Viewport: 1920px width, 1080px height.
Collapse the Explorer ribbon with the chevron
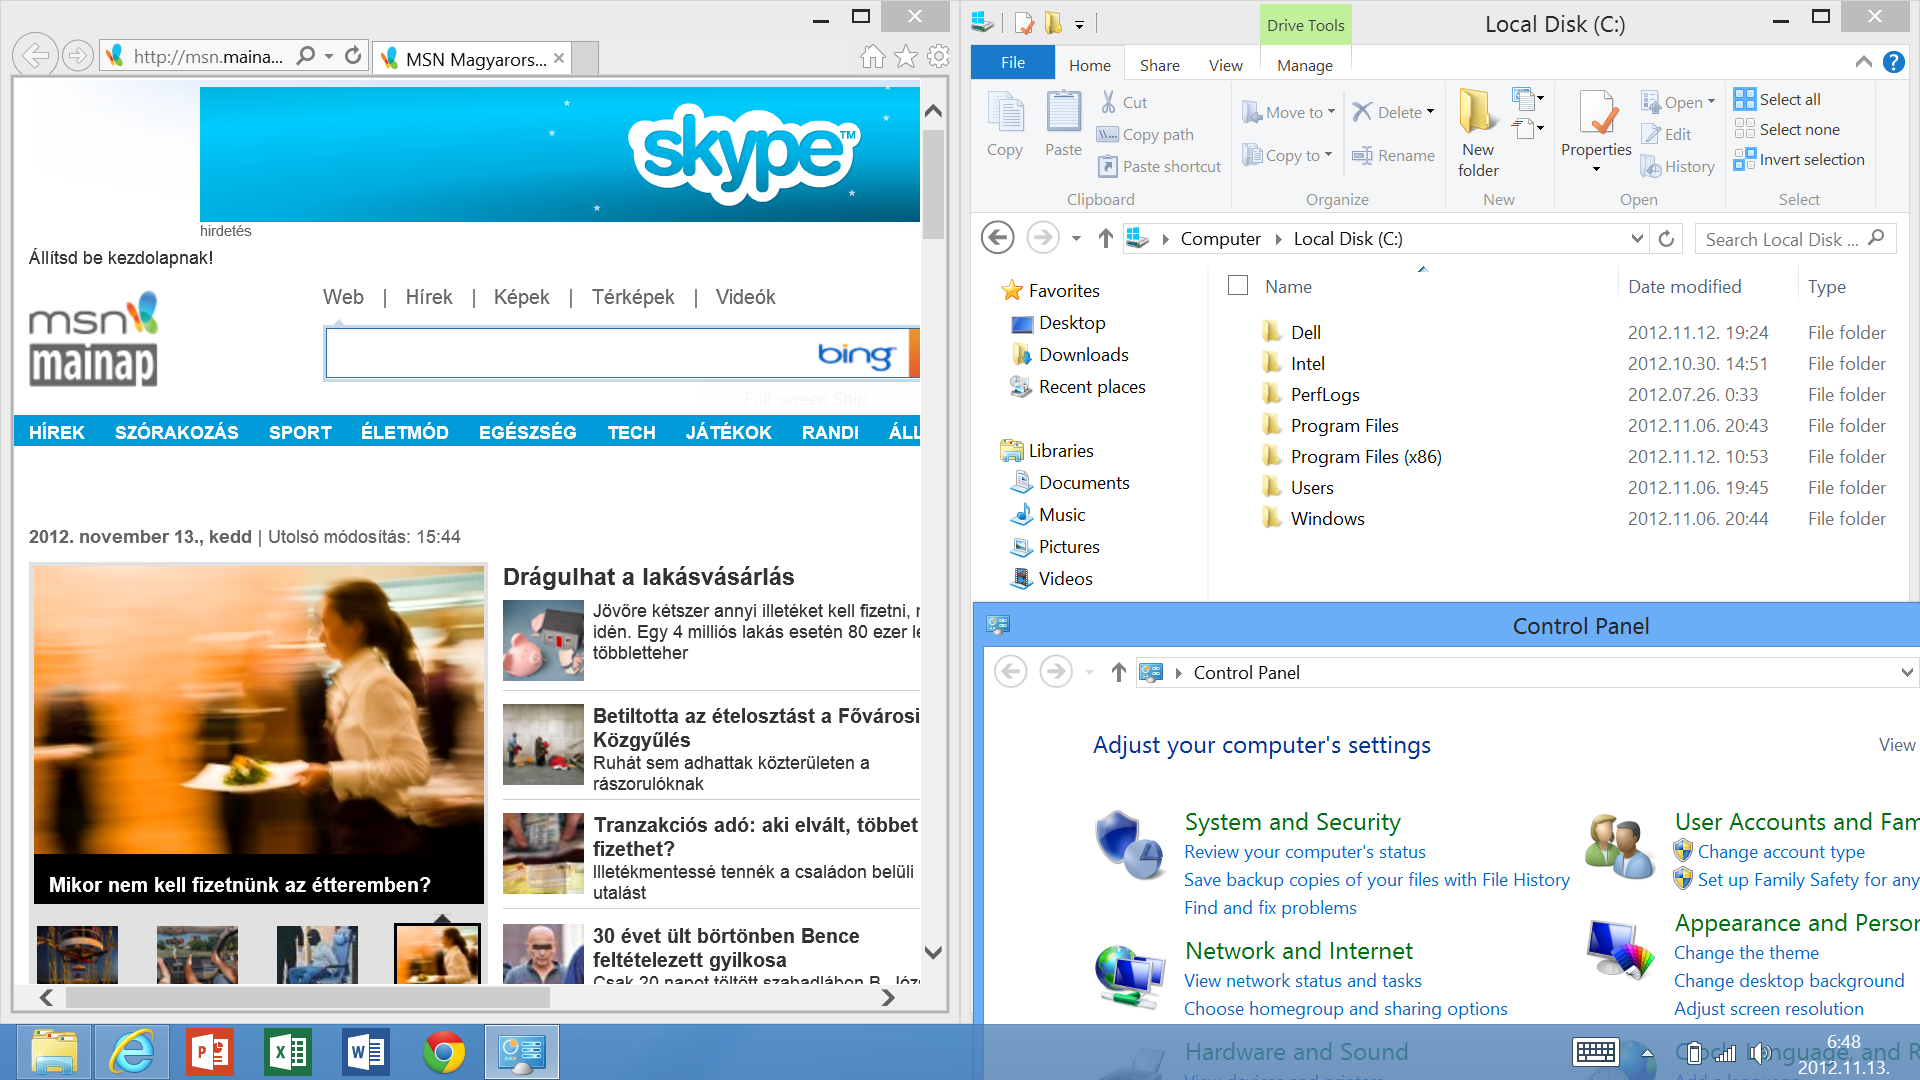pos(1863,62)
